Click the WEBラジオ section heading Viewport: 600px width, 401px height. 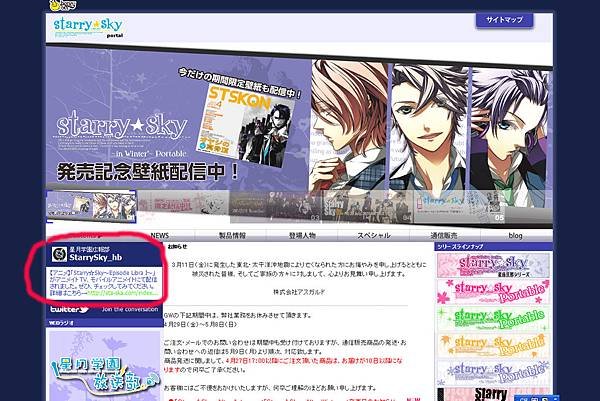[x=61, y=323]
